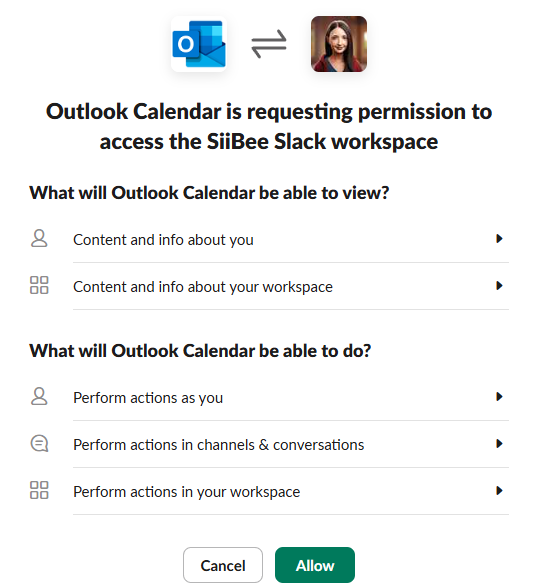This screenshot has width=540, height=587.
Task: Expand 'Content and info about your workspace' arrow
Action: [x=499, y=286]
